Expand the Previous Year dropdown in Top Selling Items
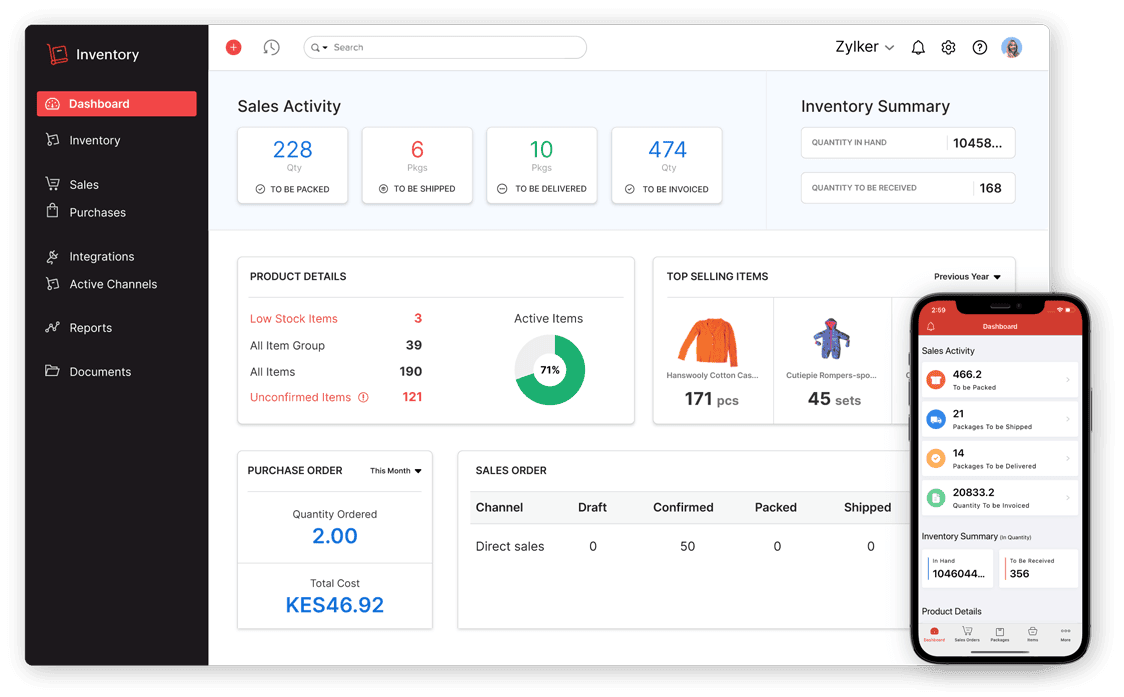The height and width of the screenshot is (697, 1124). click(966, 277)
